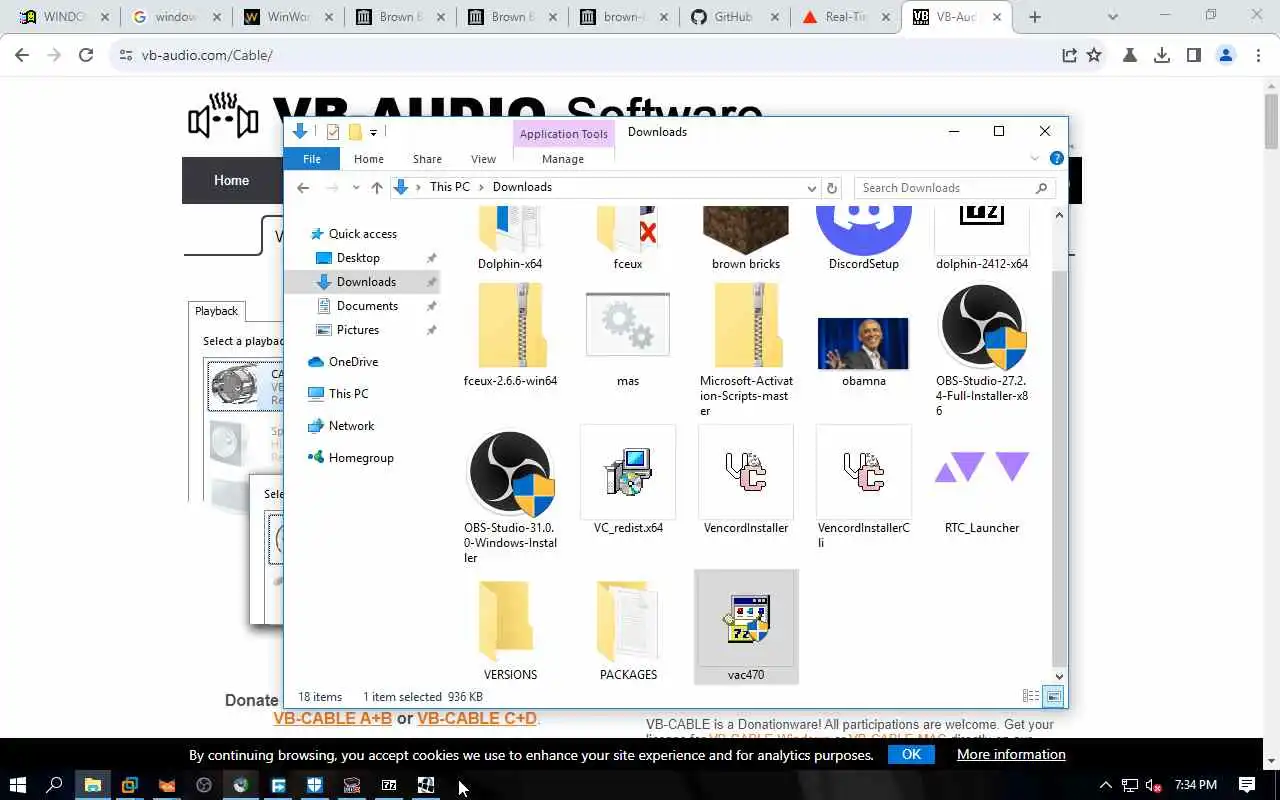Image resolution: width=1280 pixels, height=800 pixels.
Task: Click the Home button on VB-Audio site
Action: tap(231, 180)
